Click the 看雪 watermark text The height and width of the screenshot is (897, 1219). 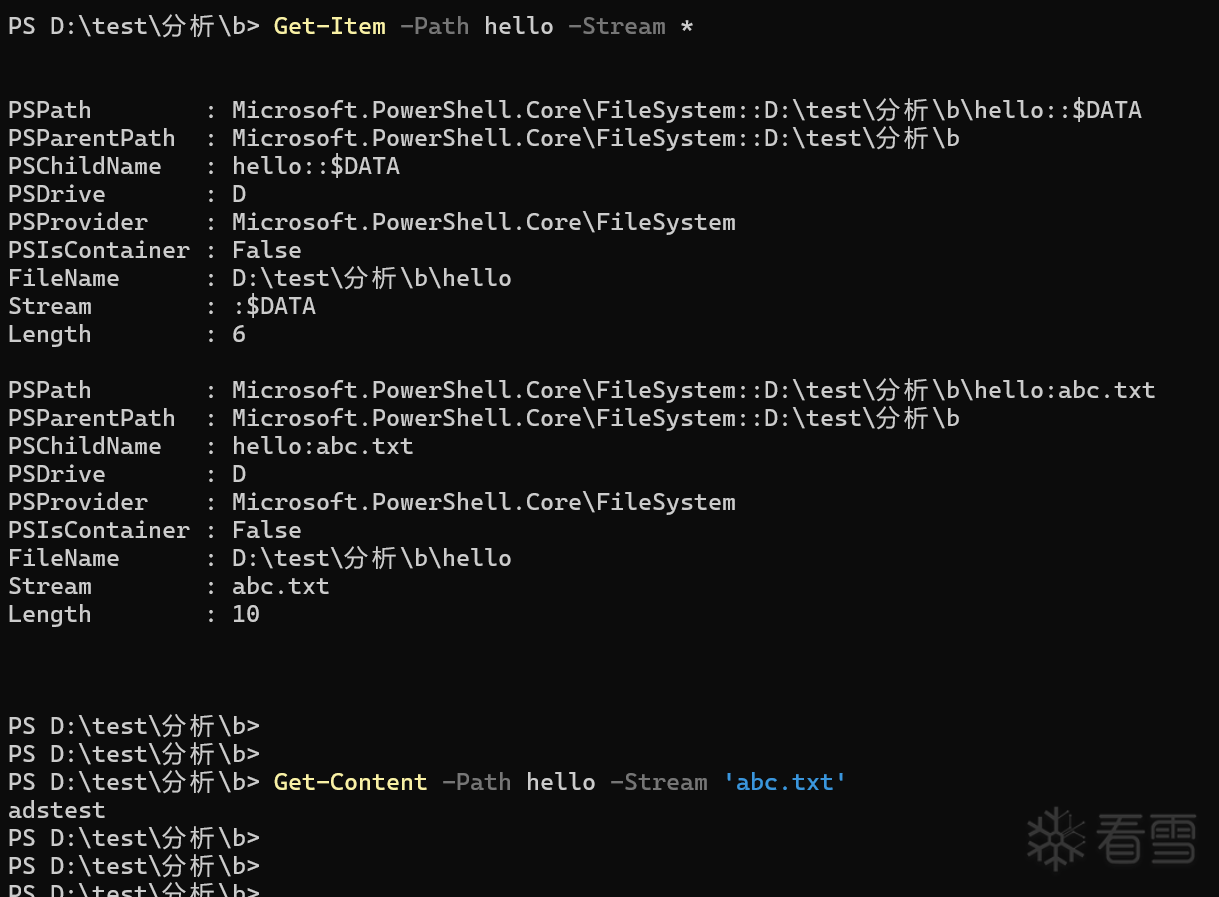[x=1146, y=839]
